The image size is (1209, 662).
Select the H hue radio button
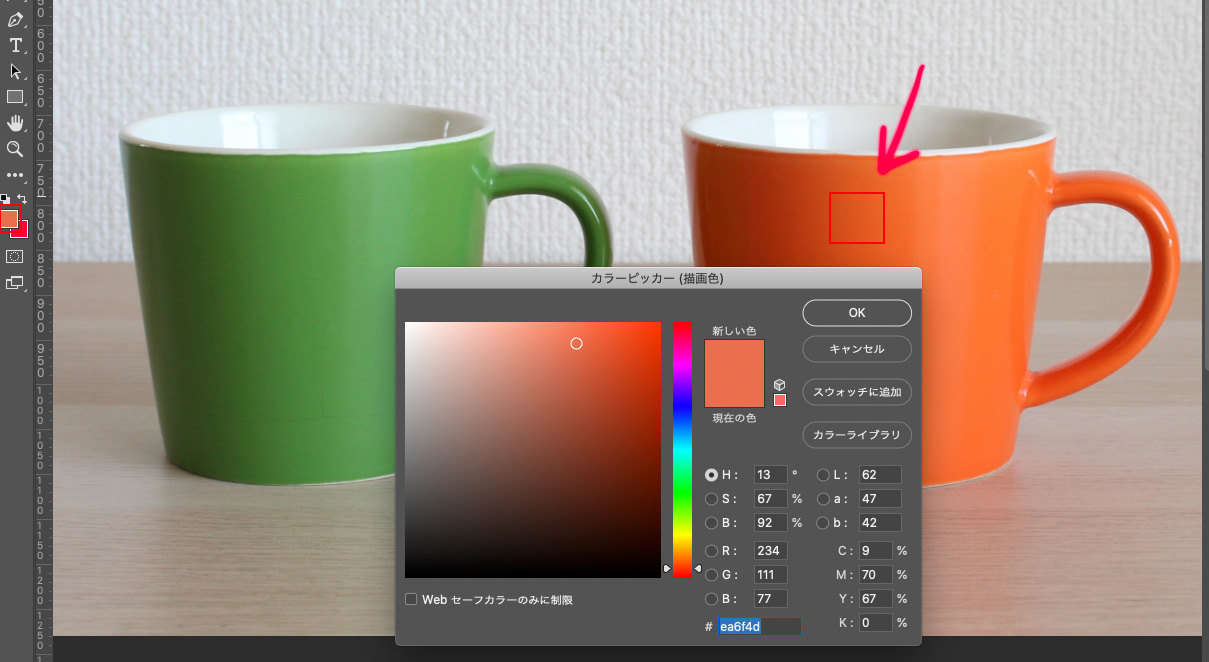click(711, 475)
